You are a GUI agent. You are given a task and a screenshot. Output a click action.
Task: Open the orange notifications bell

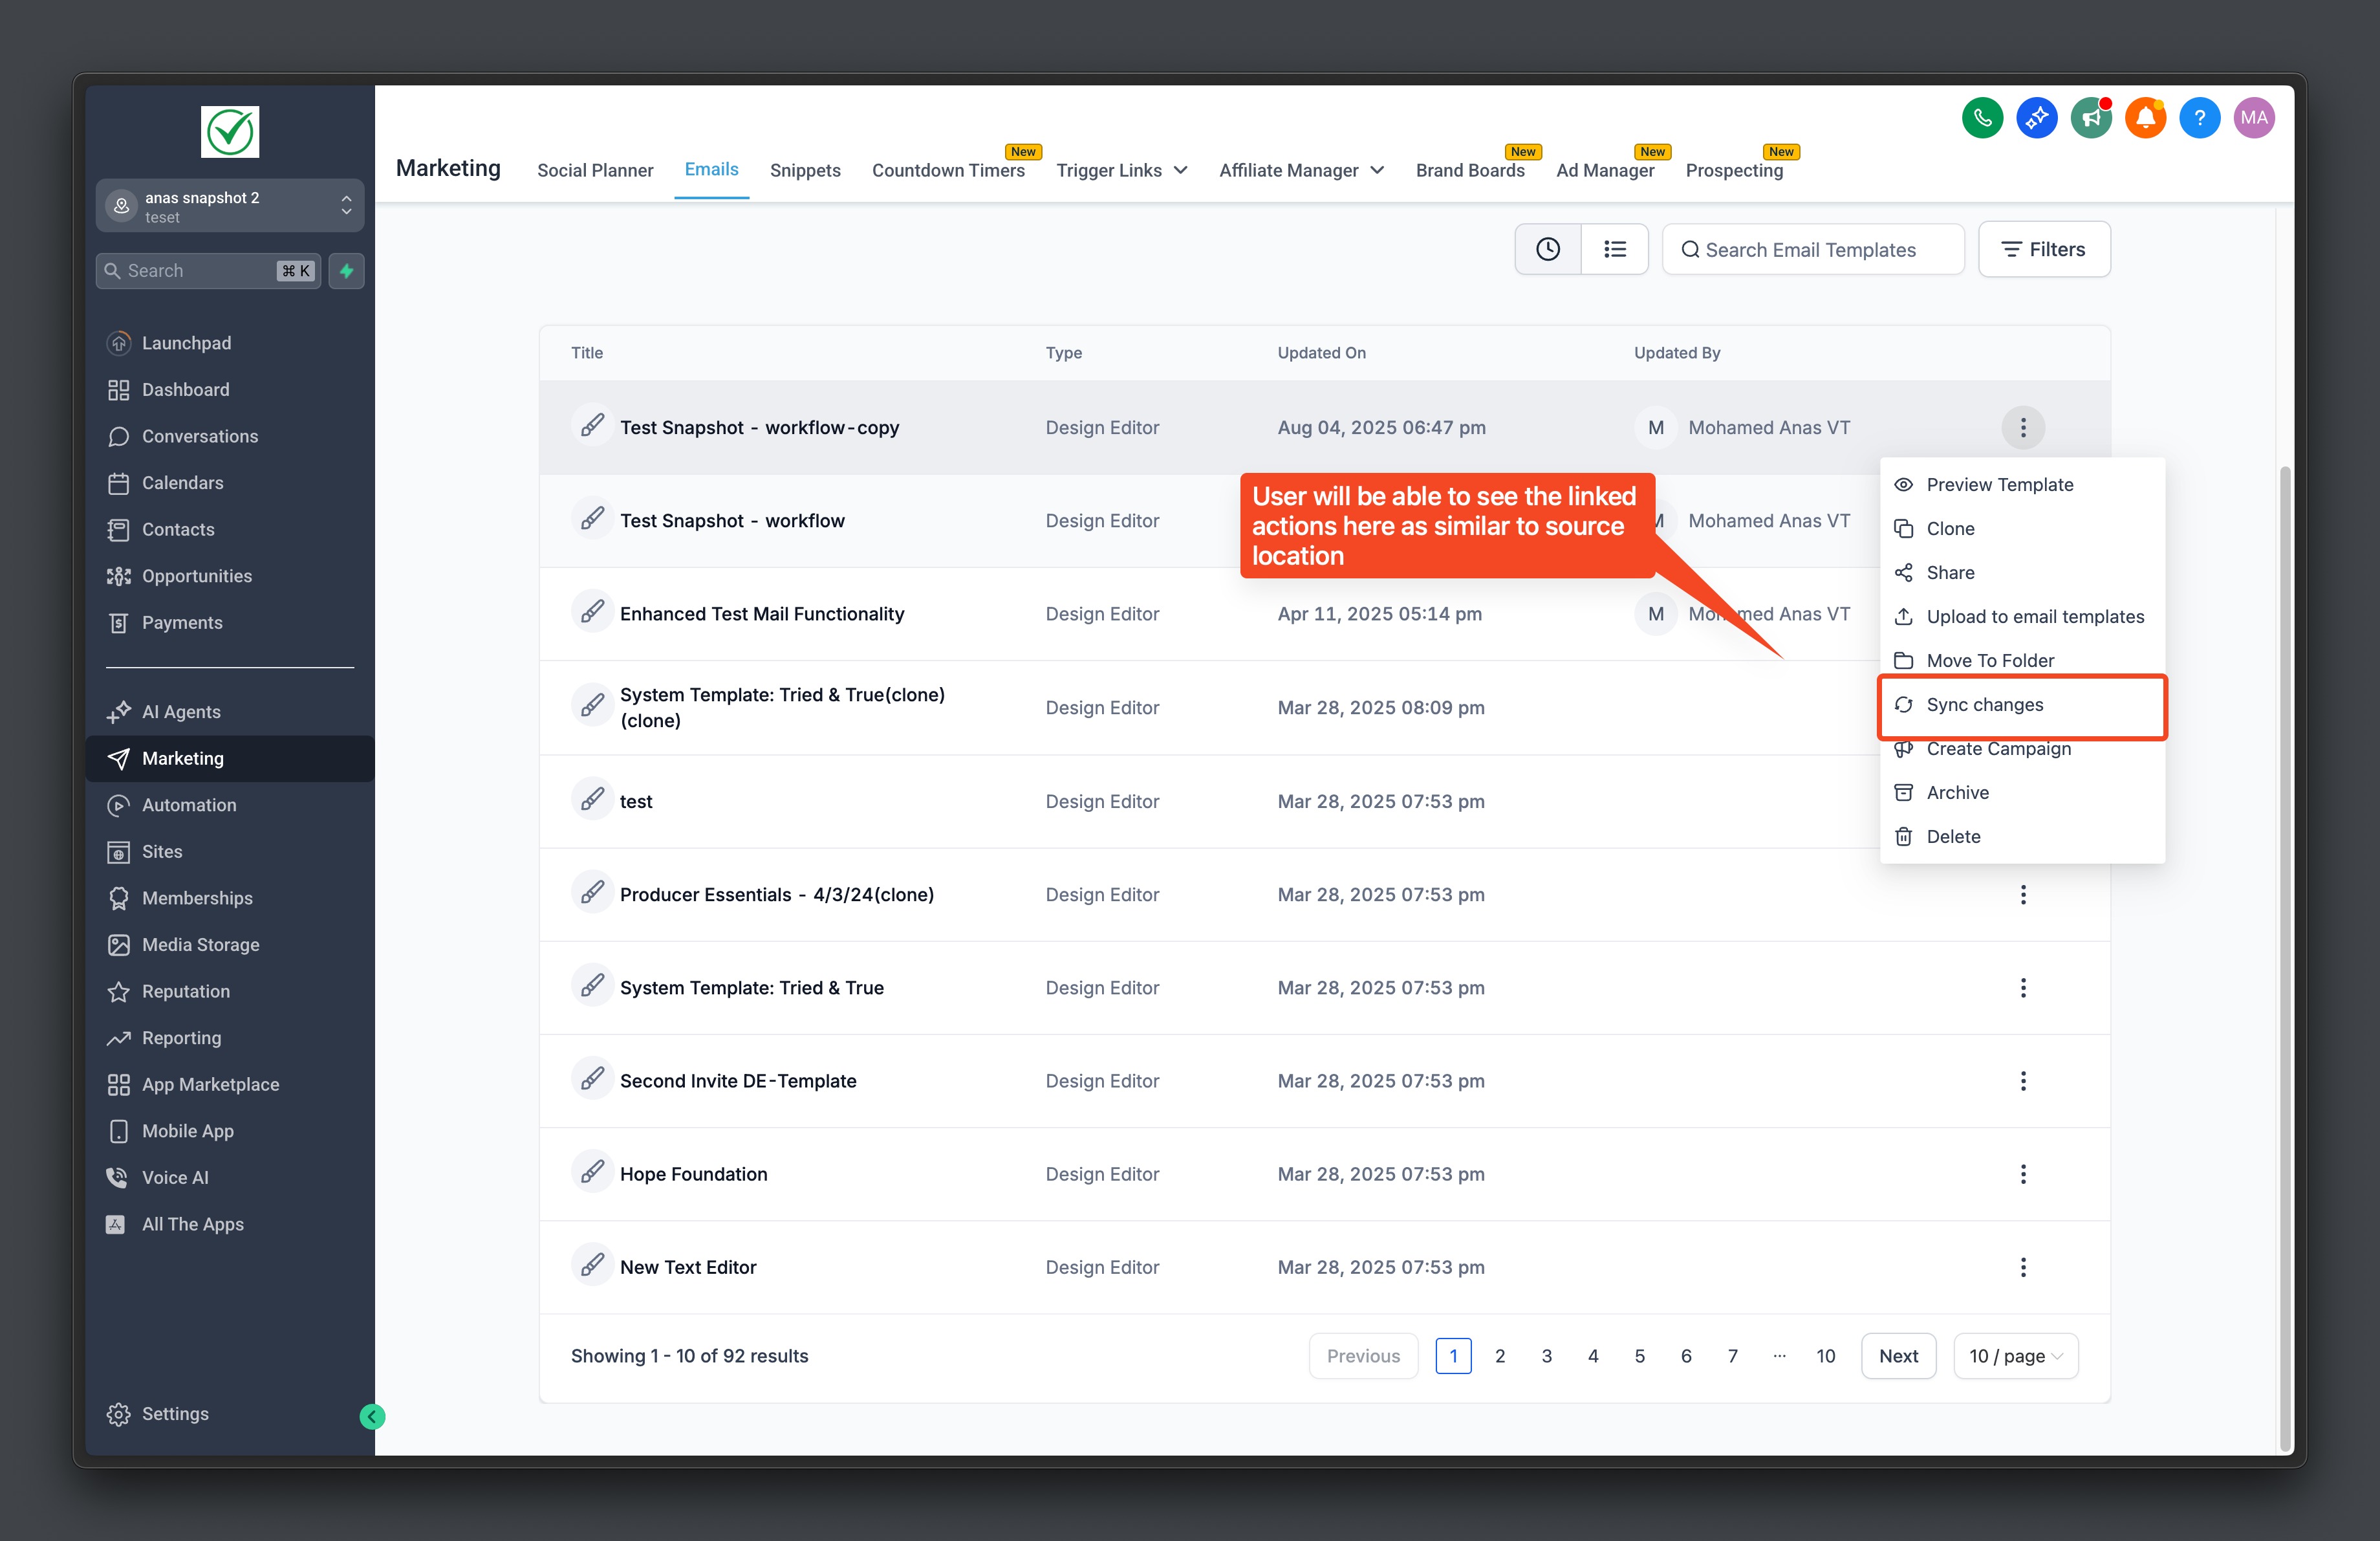point(2145,118)
